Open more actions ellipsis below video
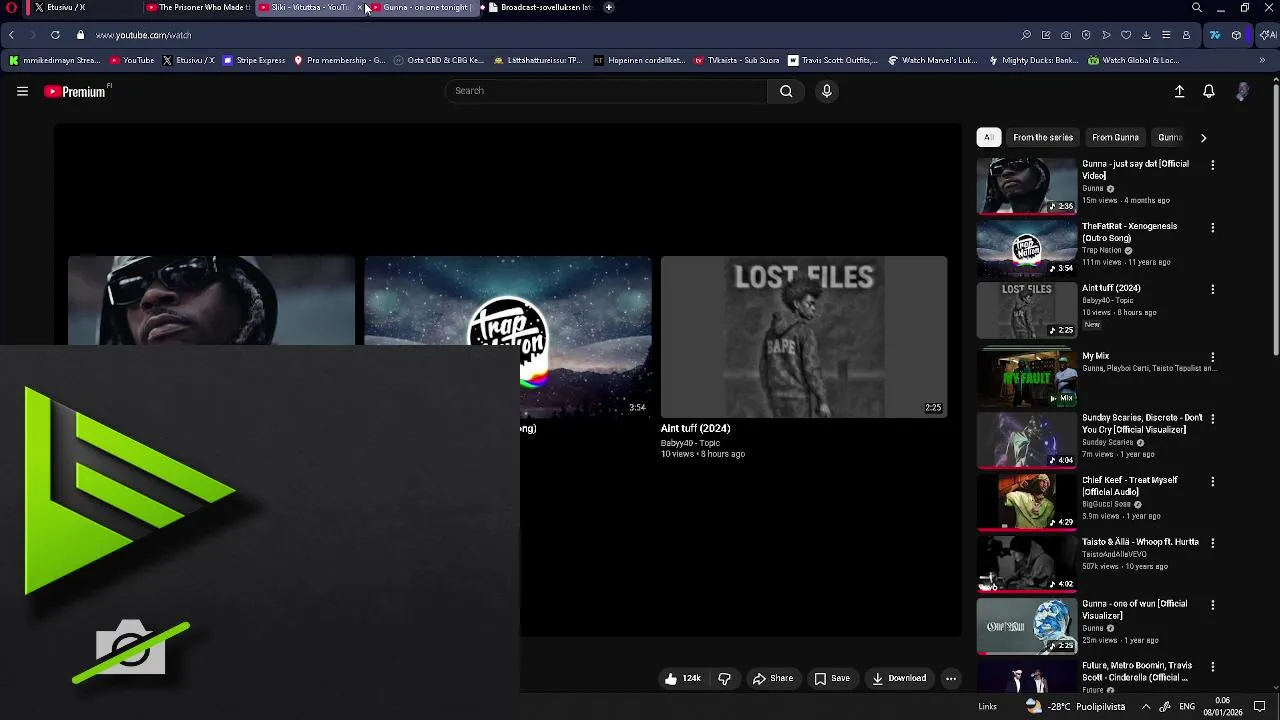 pos(951,678)
